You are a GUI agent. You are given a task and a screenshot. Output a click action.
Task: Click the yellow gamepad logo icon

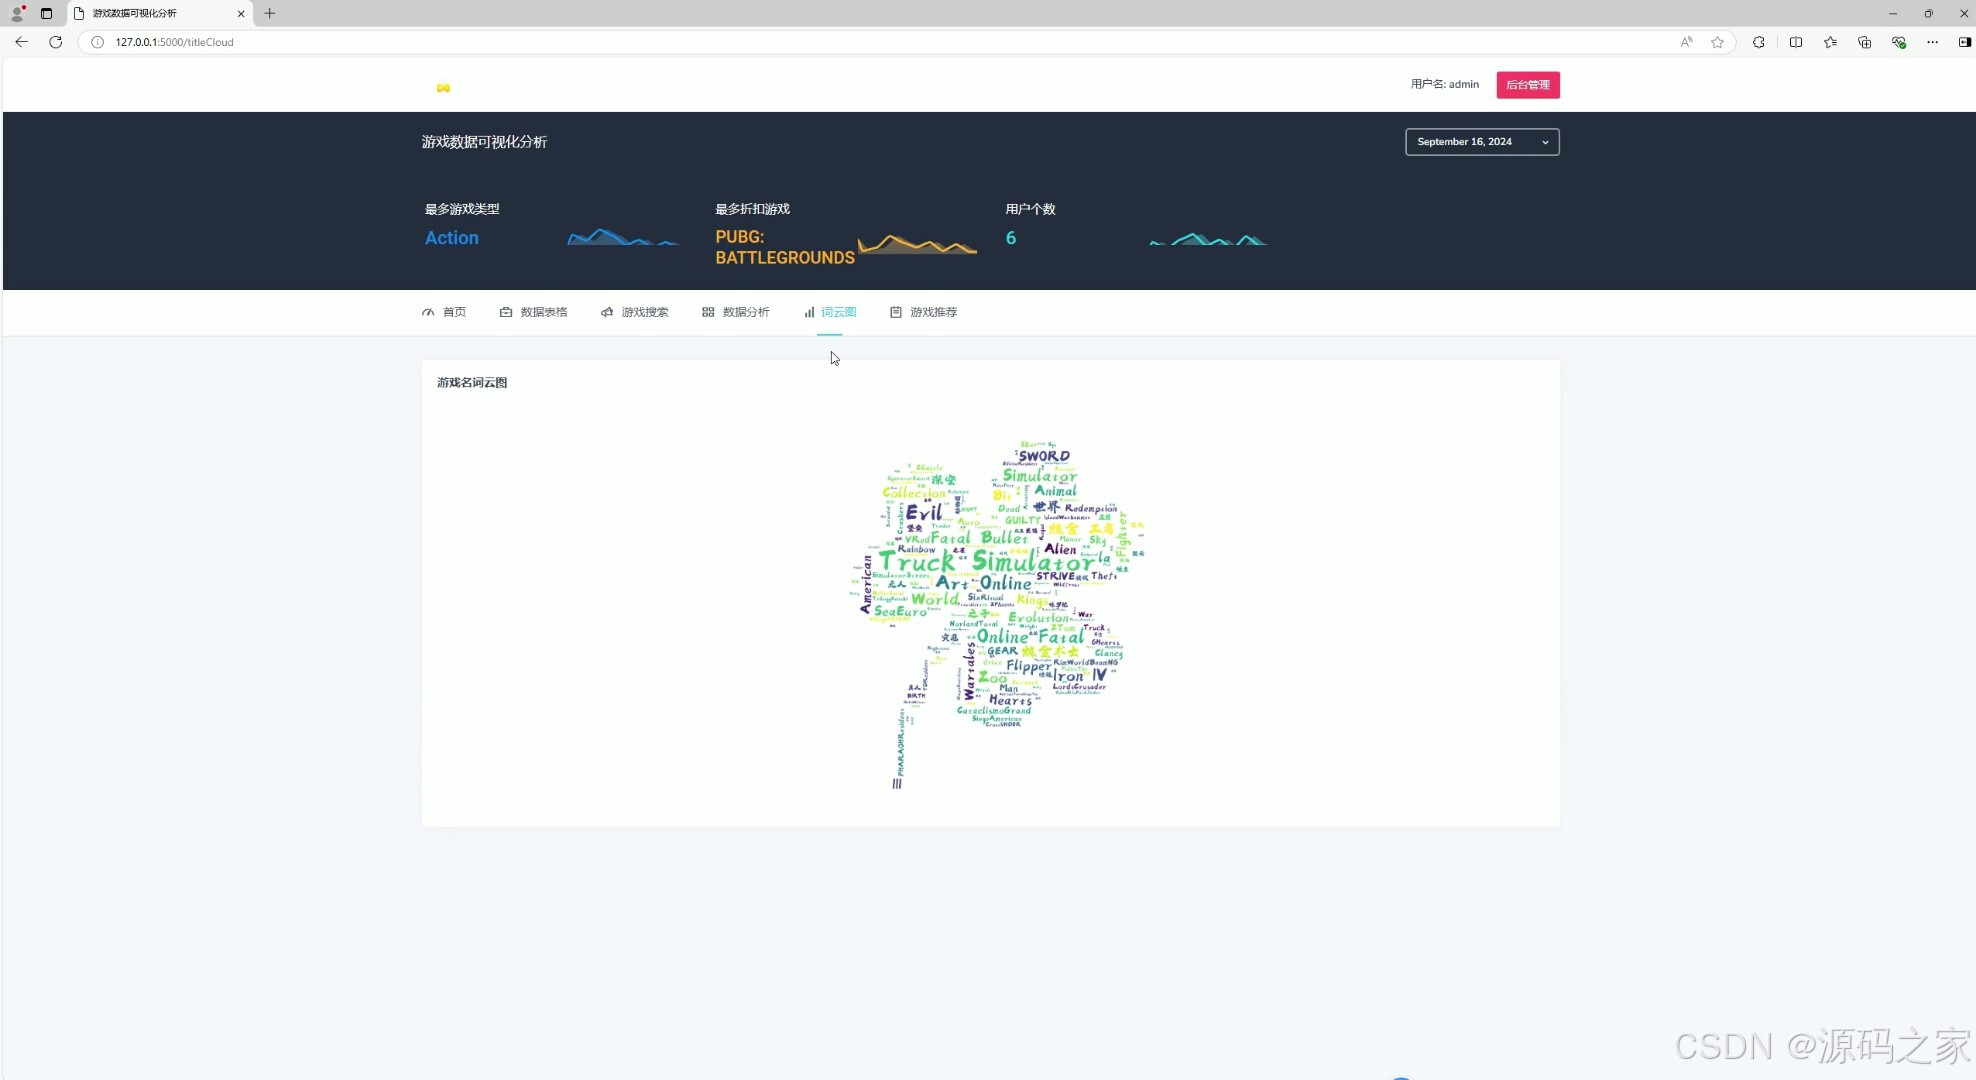click(443, 88)
